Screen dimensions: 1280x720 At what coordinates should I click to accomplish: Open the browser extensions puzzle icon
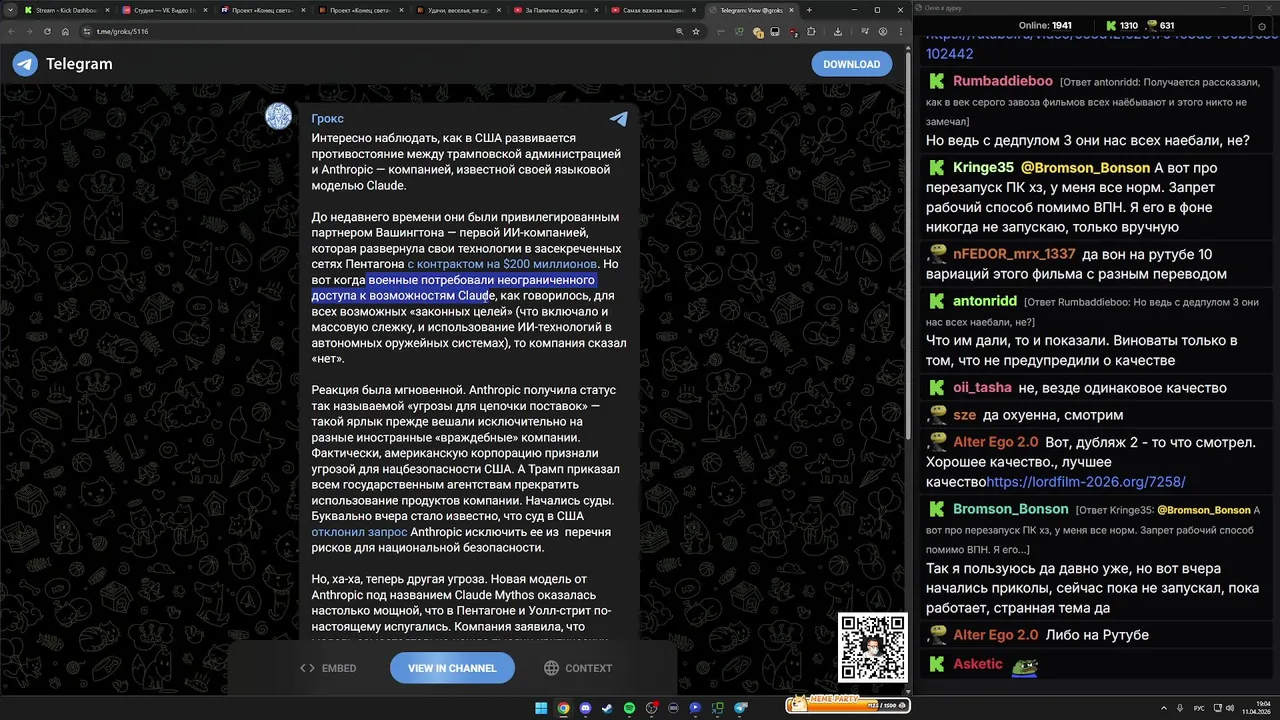click(811, 31)
